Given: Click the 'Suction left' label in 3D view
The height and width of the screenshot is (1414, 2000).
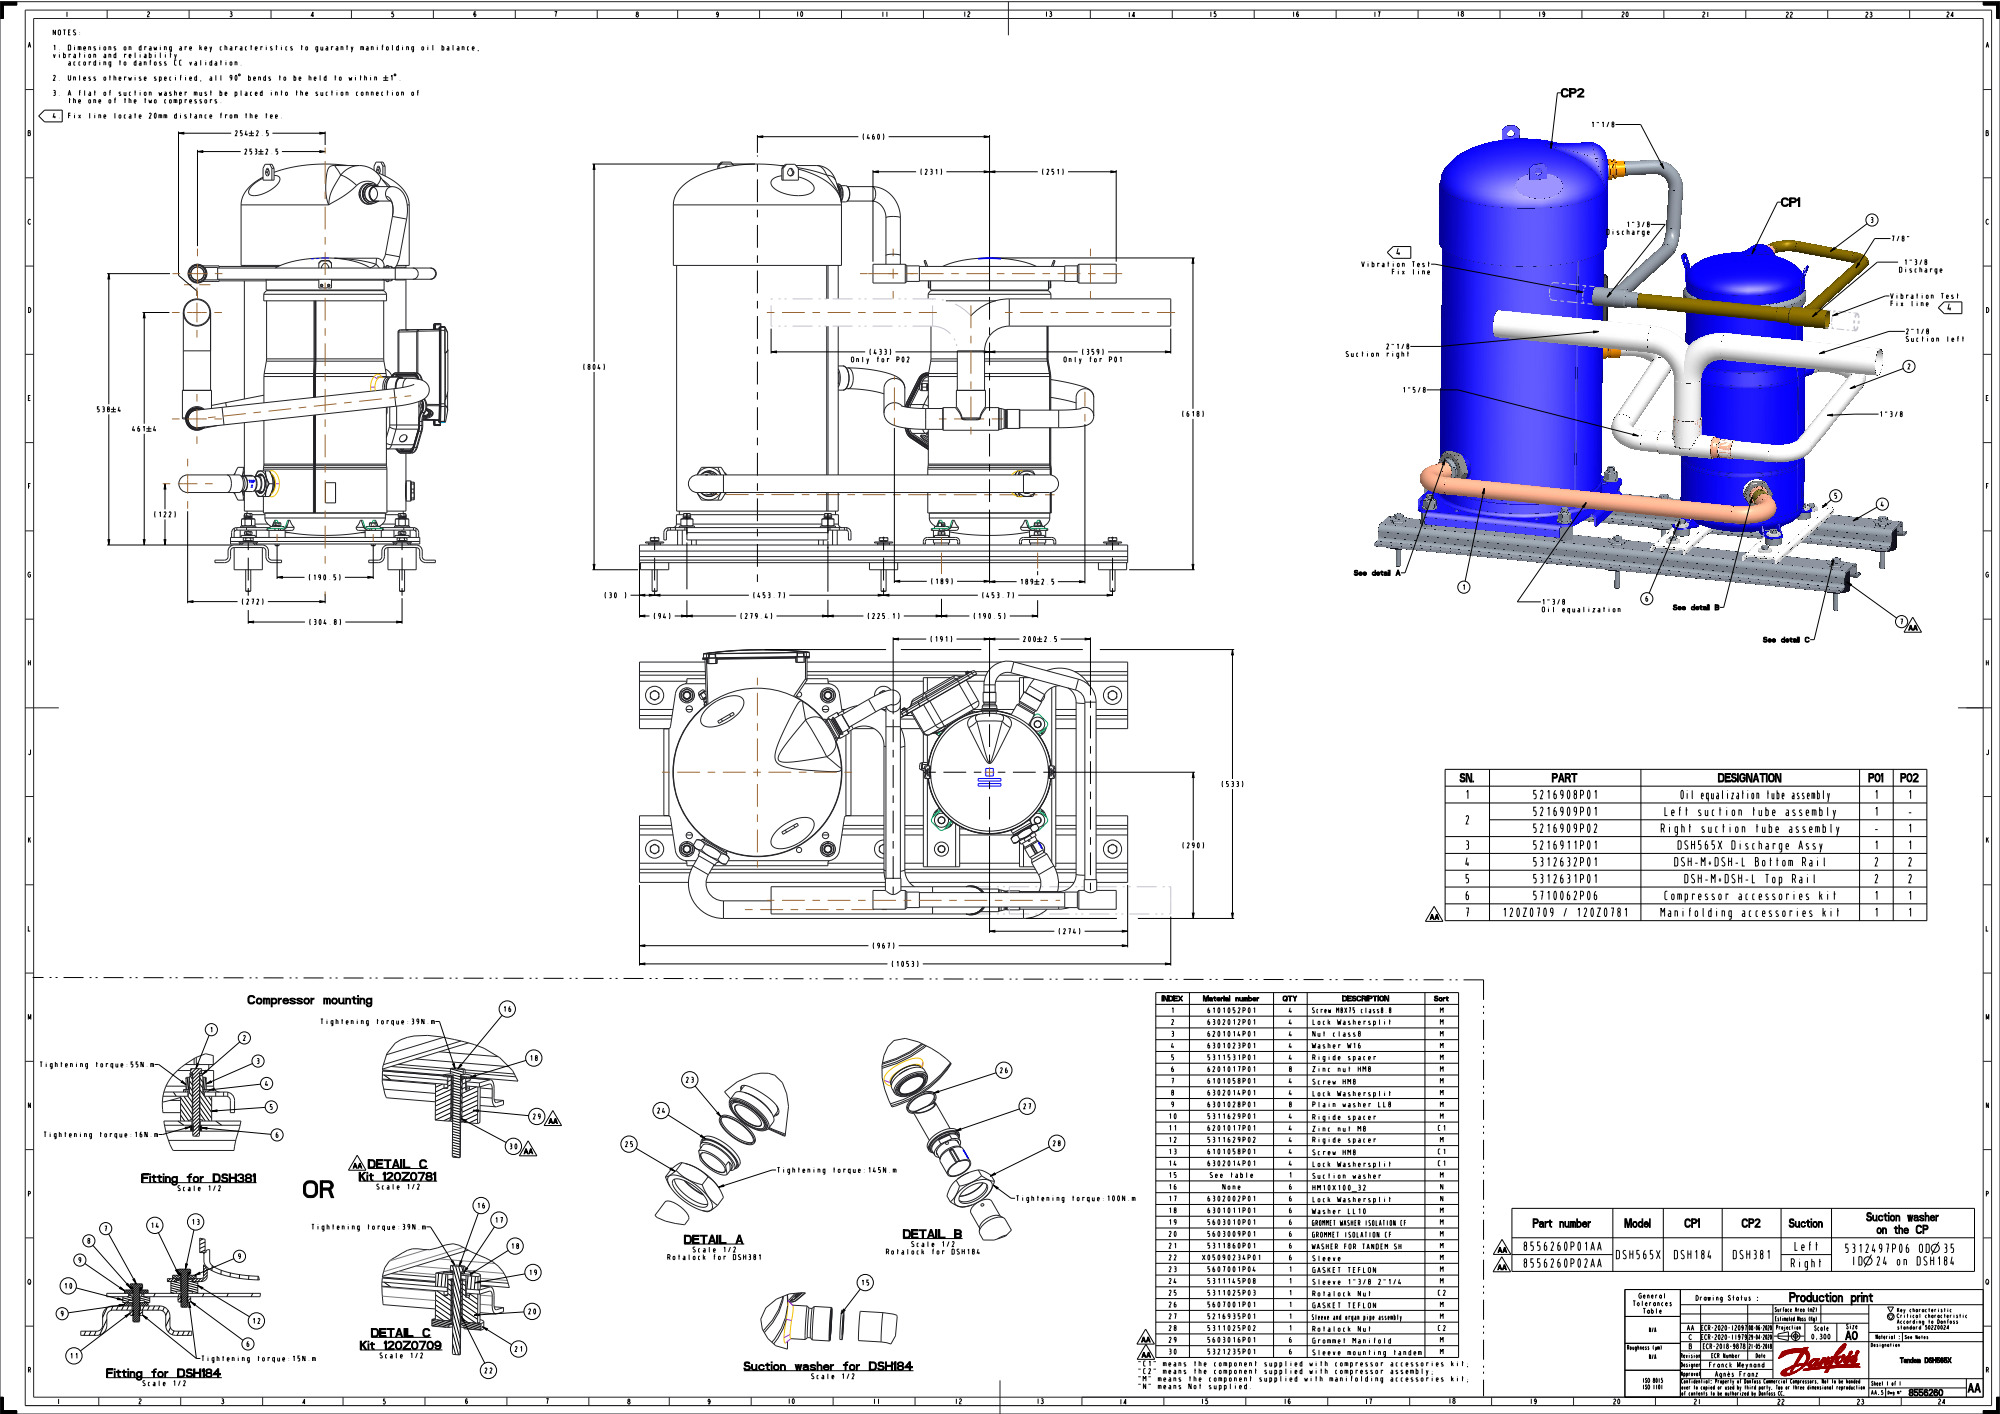Looking at the screenshot, I should (1934, 339).
